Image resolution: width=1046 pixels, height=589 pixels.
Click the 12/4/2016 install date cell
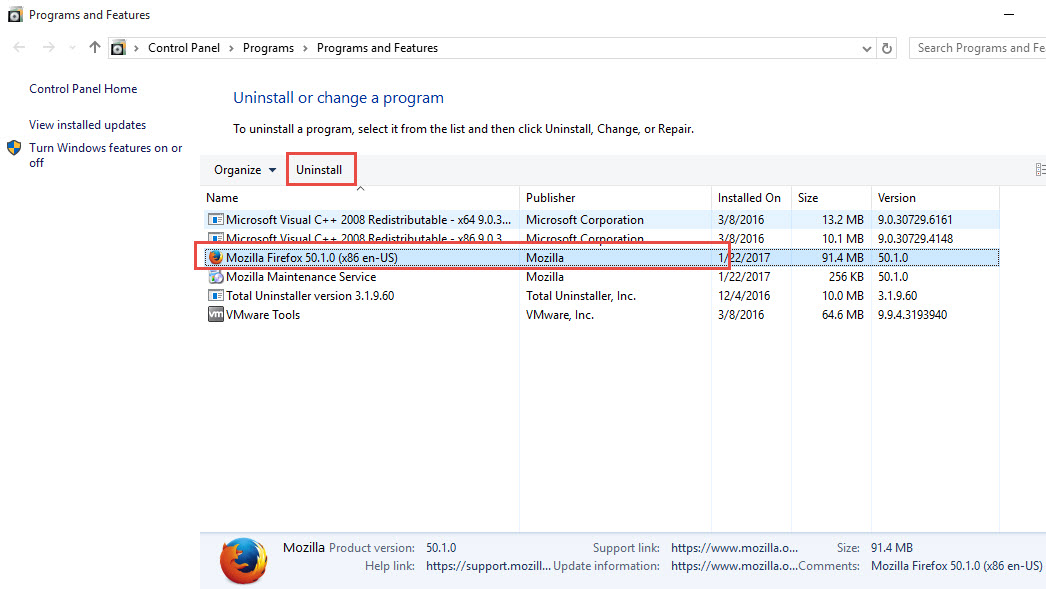coord(744,296)
